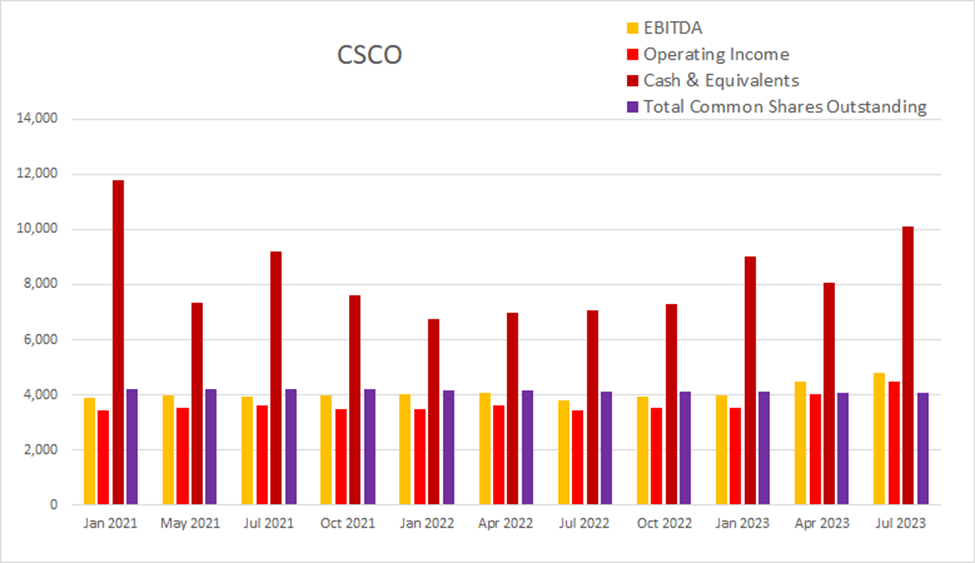Select the Jan 2023 Cash & Equivalents bar
The width and height of the screenshot is (975, 563).
[751, 380]
